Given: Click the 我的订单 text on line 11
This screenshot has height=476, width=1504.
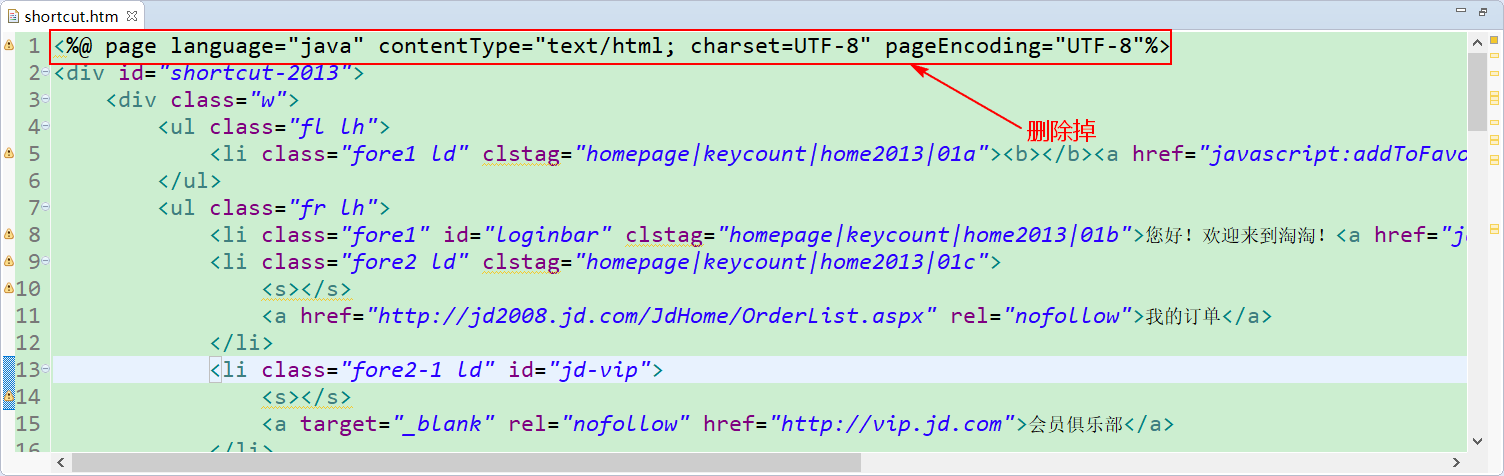Looking at the screenshot, I should 1183,316.
